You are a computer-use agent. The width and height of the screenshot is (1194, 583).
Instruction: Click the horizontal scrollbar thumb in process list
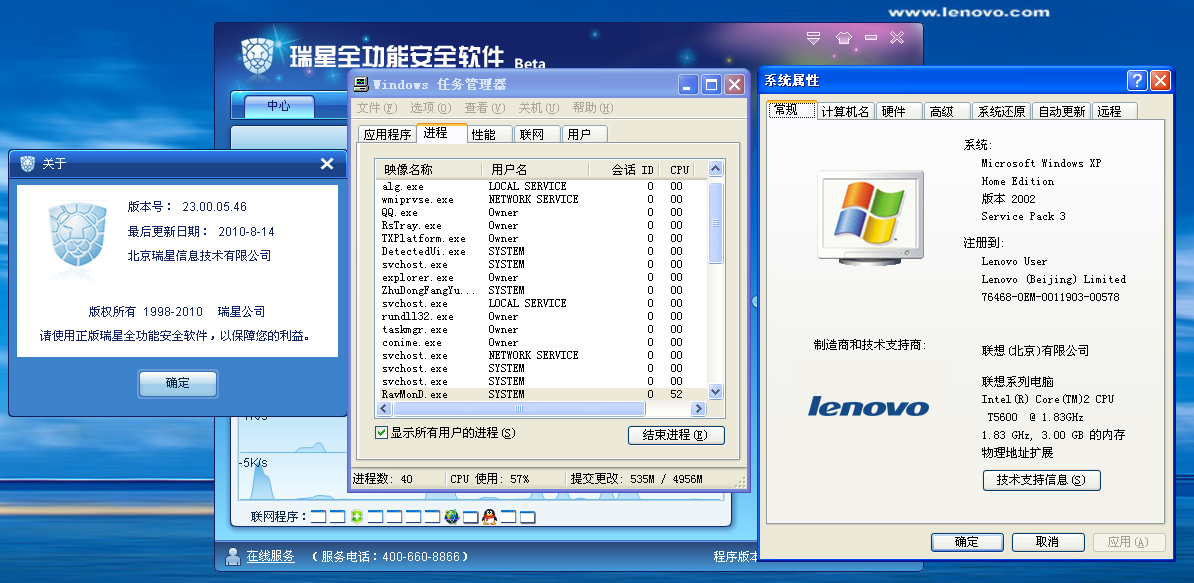[519, 409]
